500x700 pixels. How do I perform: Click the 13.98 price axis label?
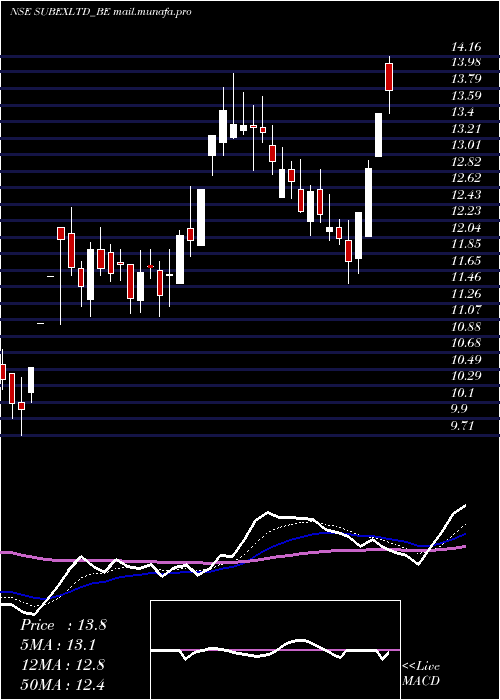tap(467, 63)
